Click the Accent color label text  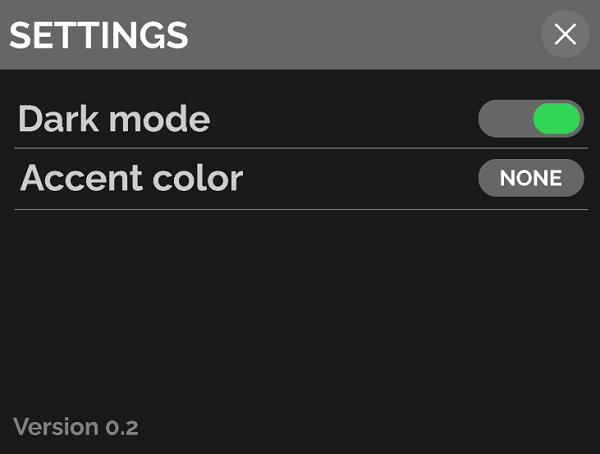click(131, 178)
